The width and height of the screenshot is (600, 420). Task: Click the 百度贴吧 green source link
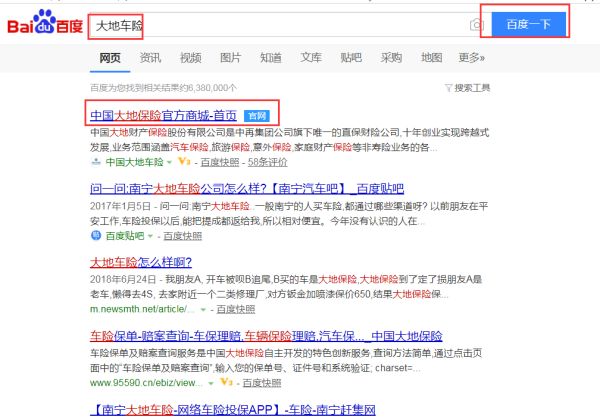tap(125, 236)
